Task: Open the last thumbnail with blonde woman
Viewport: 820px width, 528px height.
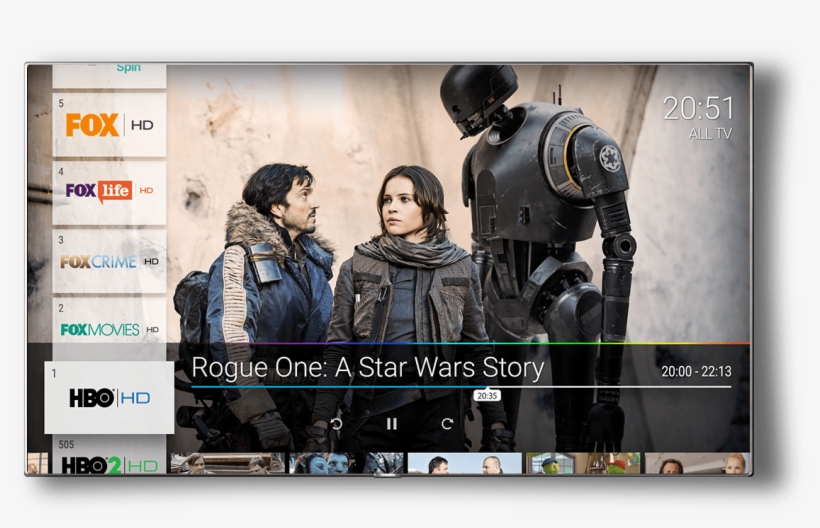Action: click(697, 463)
